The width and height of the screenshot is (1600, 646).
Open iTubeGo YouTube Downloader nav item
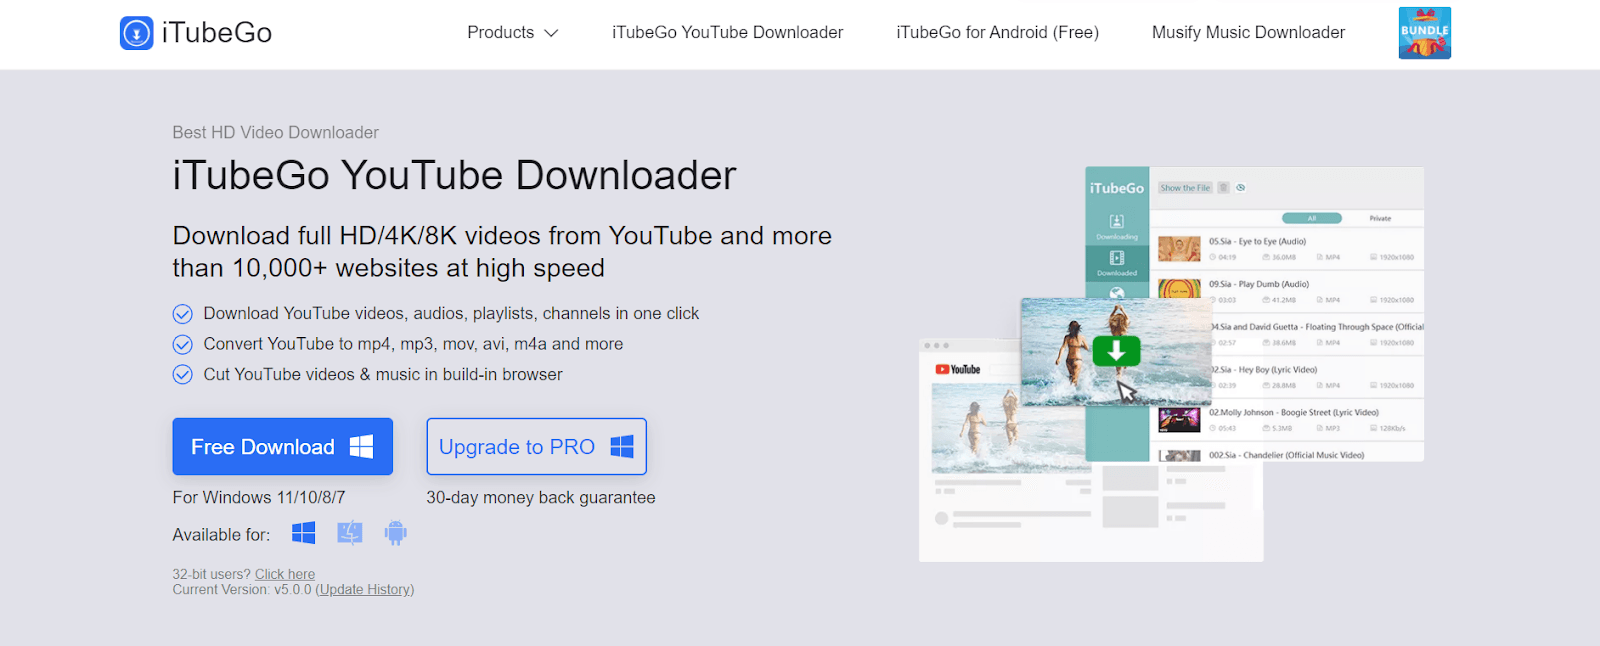click(727, 33)
